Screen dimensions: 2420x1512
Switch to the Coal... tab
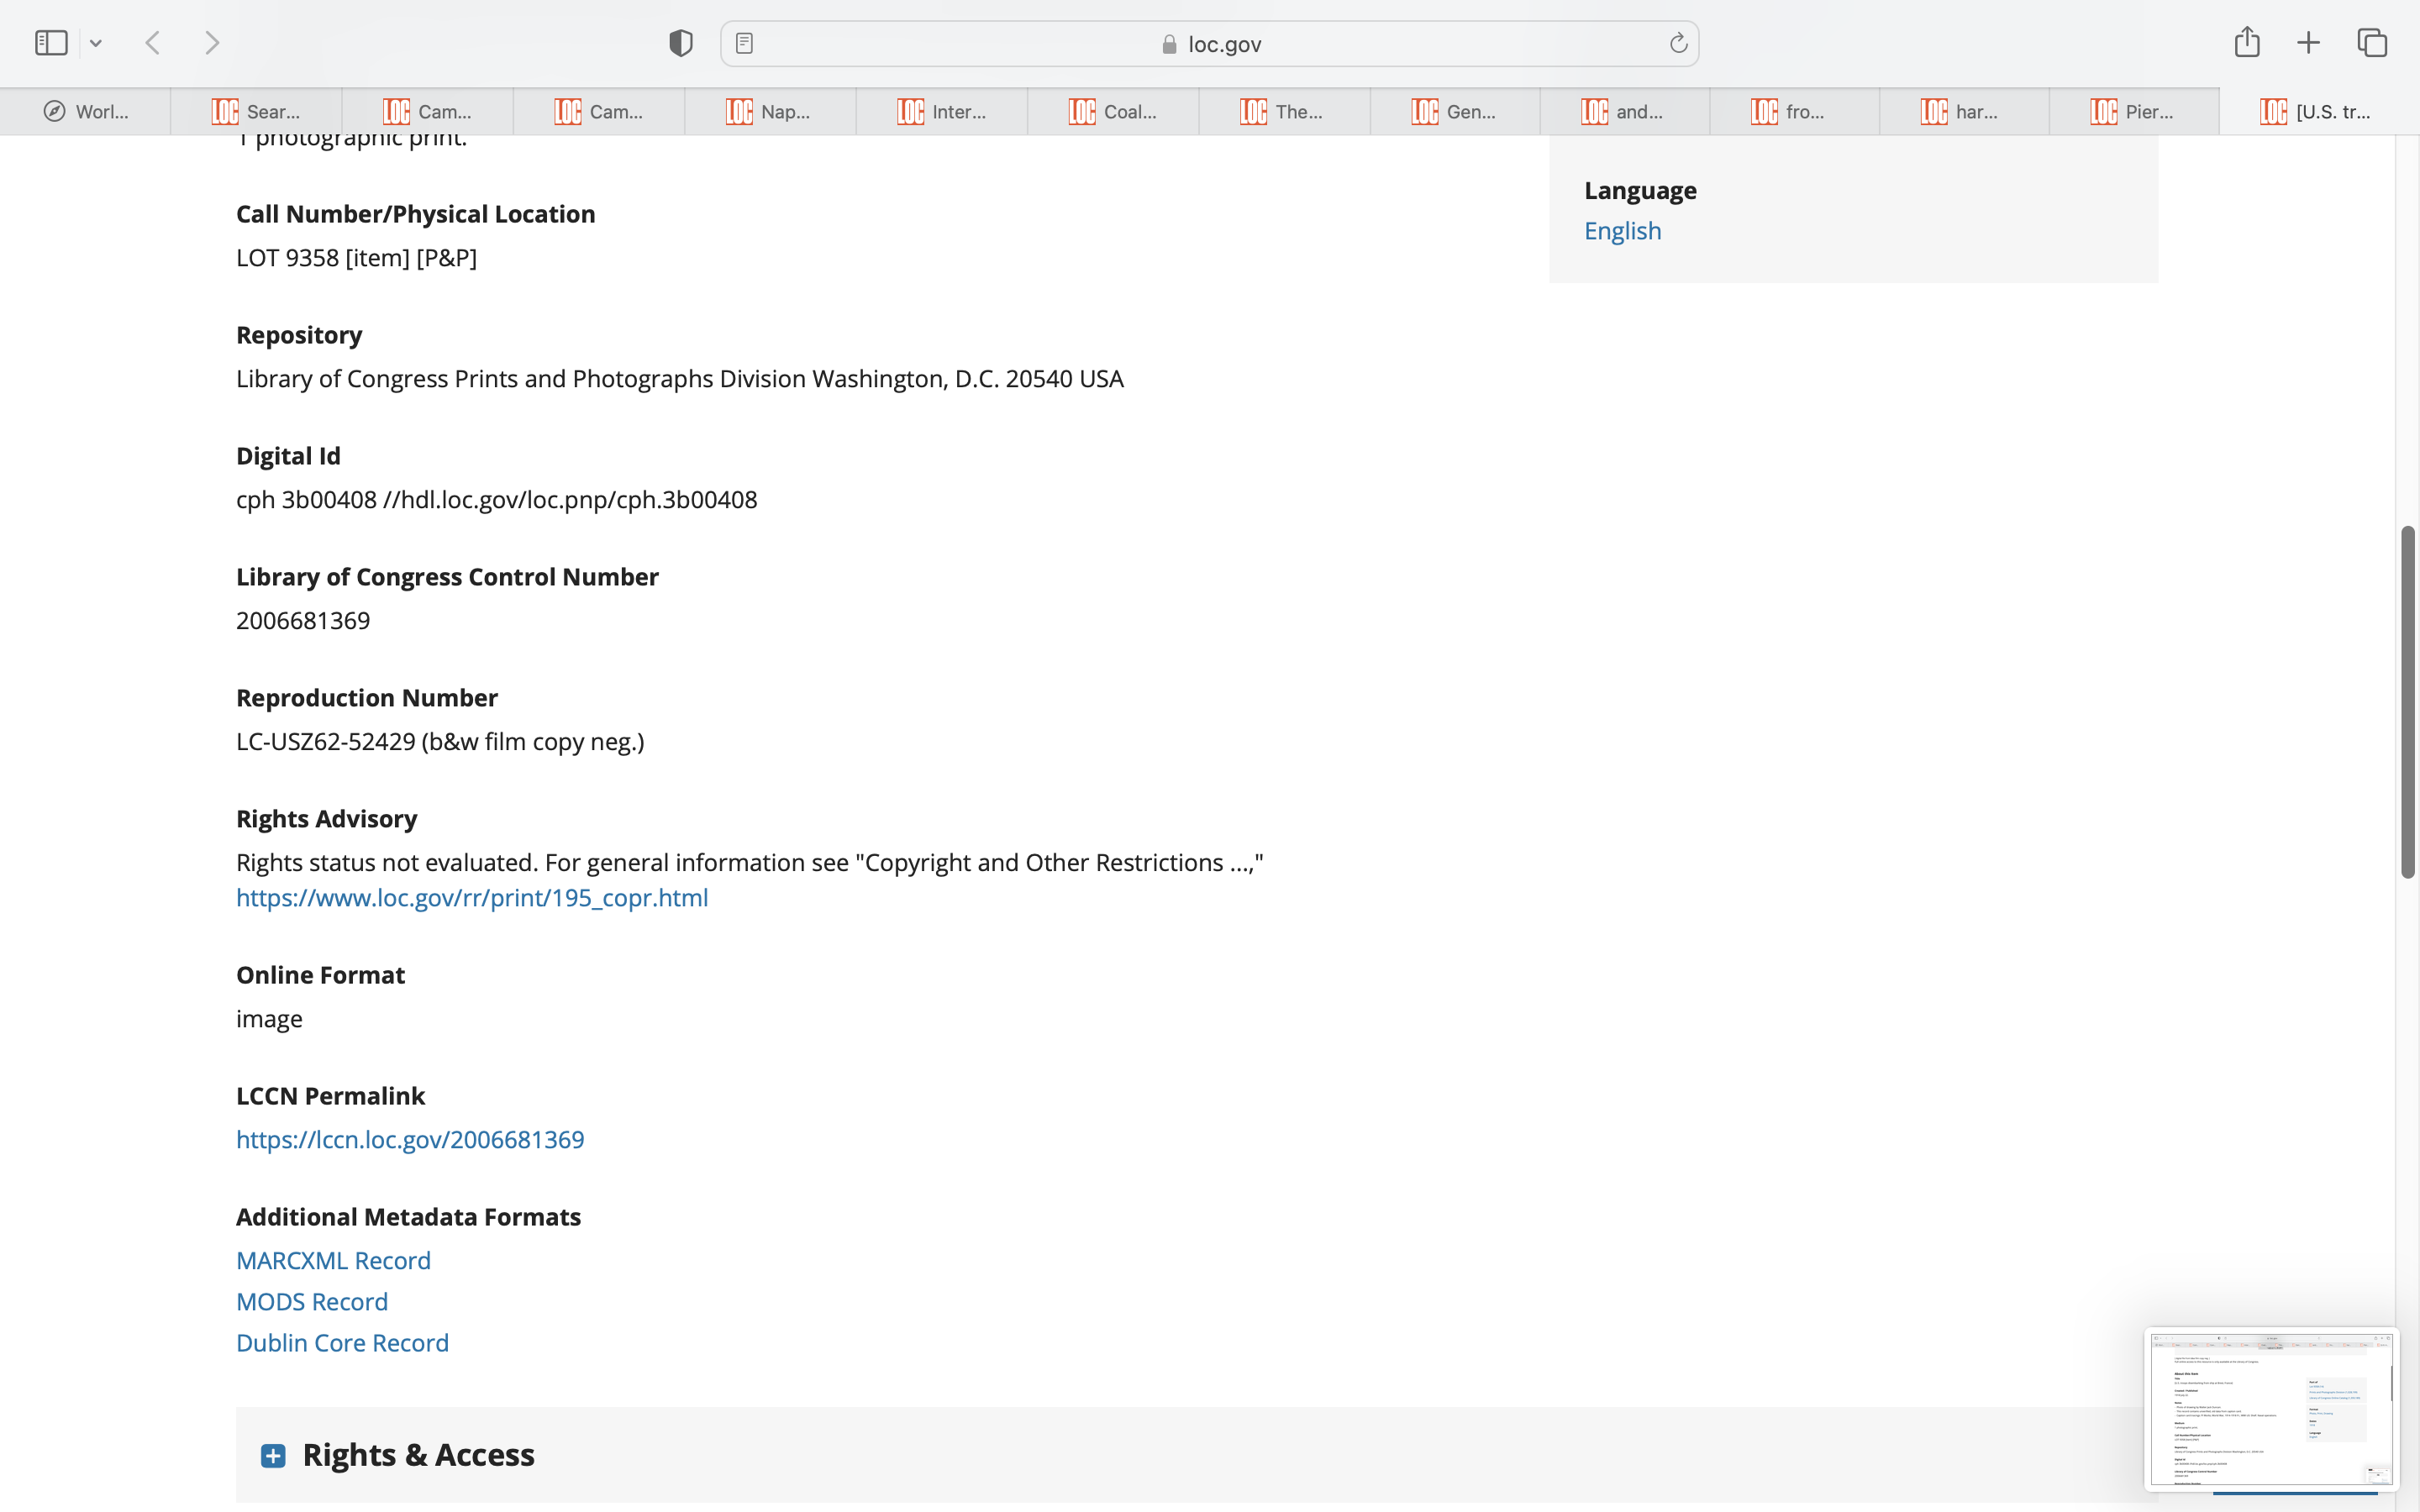pyautogui.click(x=1112, y=112)
